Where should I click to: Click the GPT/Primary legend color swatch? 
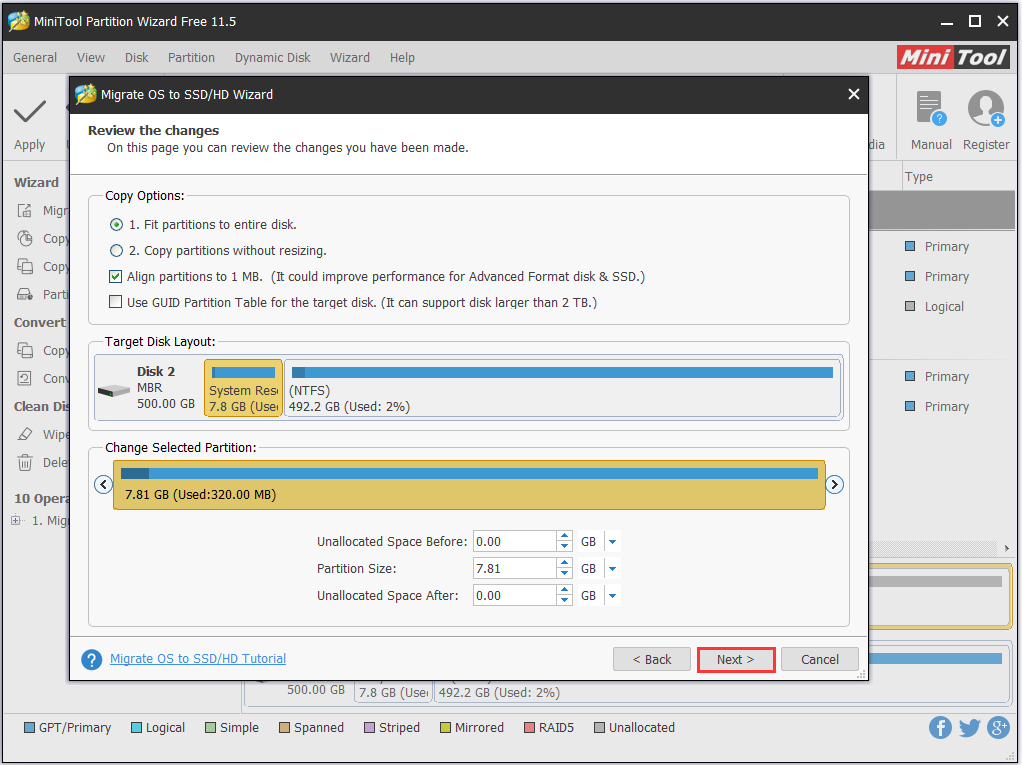(29, 727)
